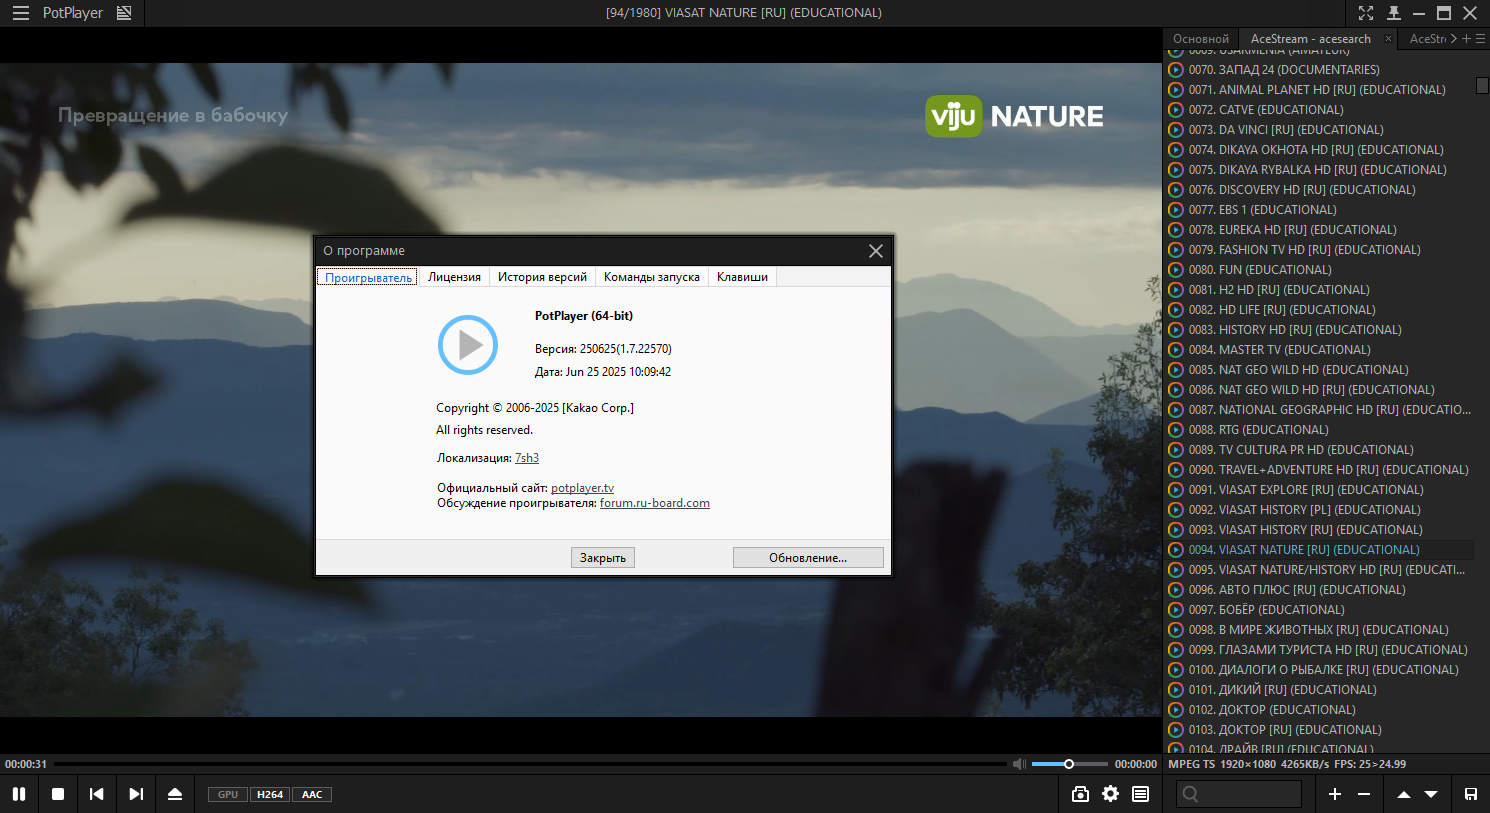Click the playback seek bar
1490x813 pixels.
[x=529, y=764]
